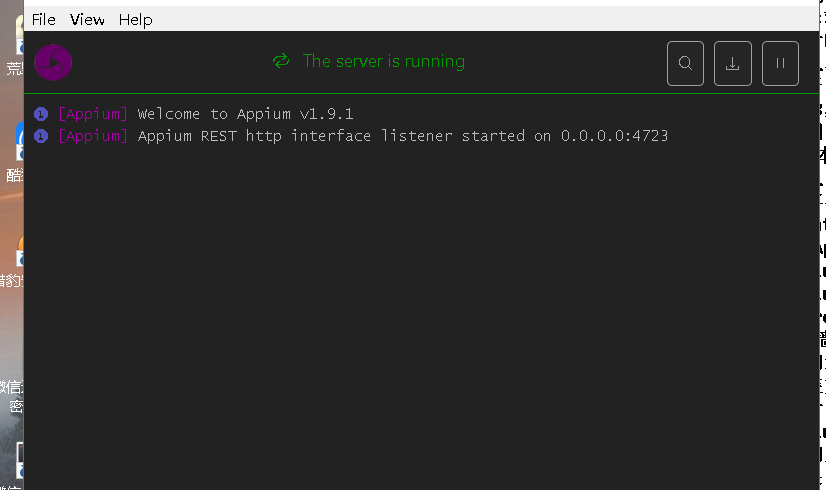Viewport: 826px width, 490px height.
Task: Click the empty log output area
Action: (x=420, y=320)
